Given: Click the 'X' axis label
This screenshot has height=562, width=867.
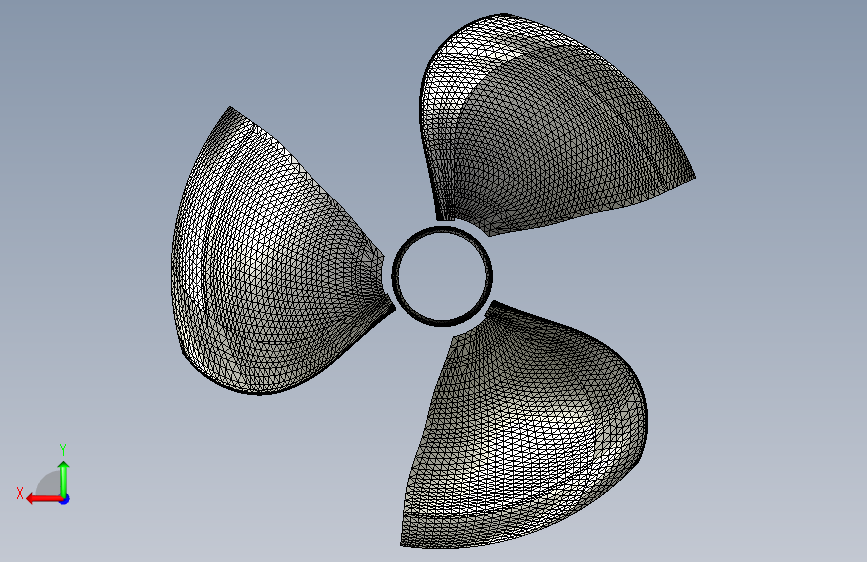Looking at the screenshot, I should [20, 493].
